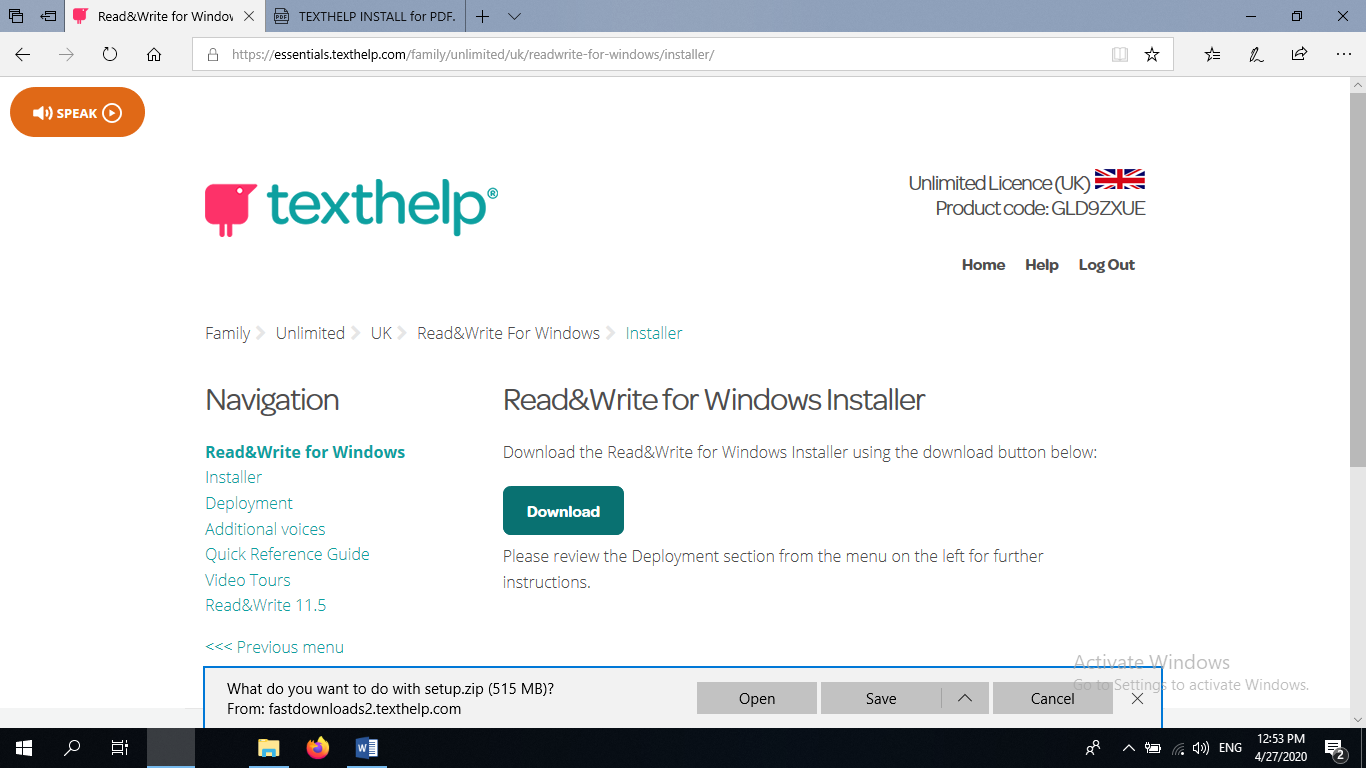Share this page icon
1366x768 pixels.
(1299, 55)
